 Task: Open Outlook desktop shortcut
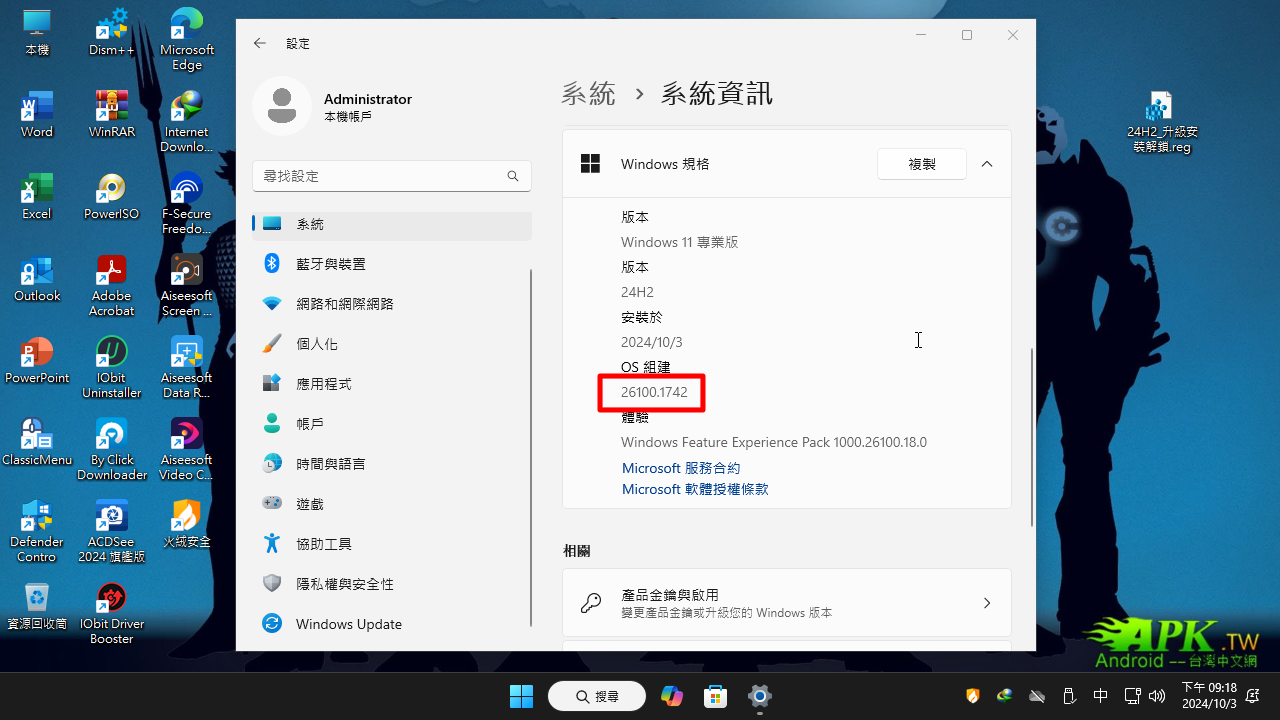click(37, 278)
